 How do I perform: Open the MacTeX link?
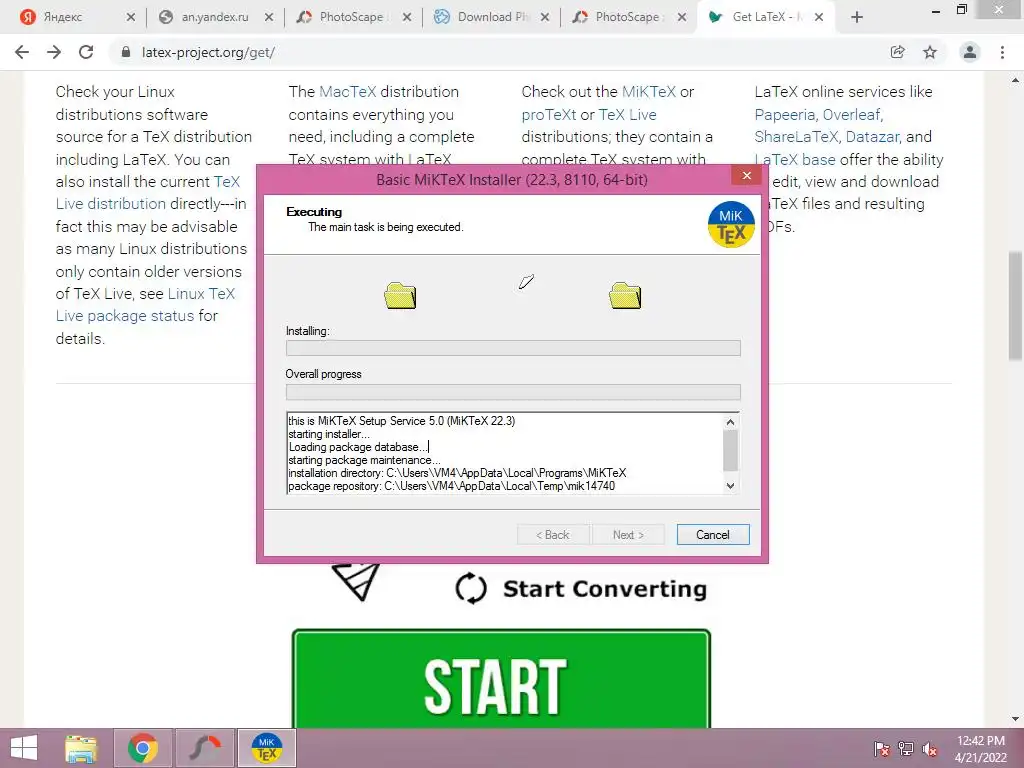[347, 91]
